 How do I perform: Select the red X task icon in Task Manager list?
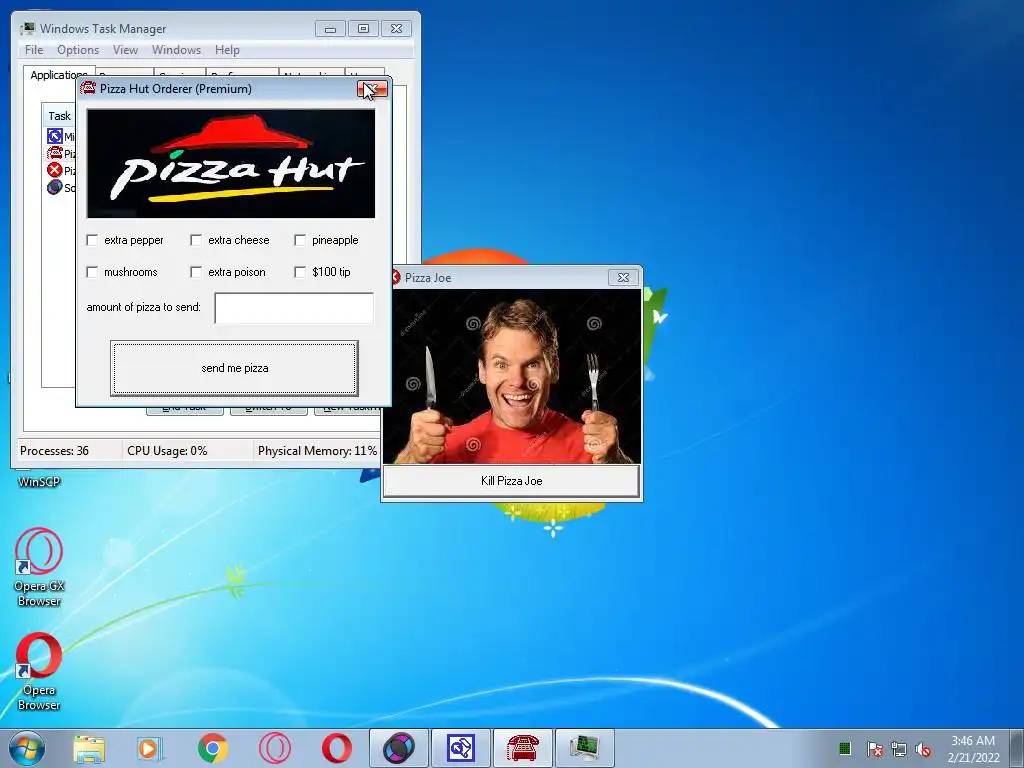[55, 170]
